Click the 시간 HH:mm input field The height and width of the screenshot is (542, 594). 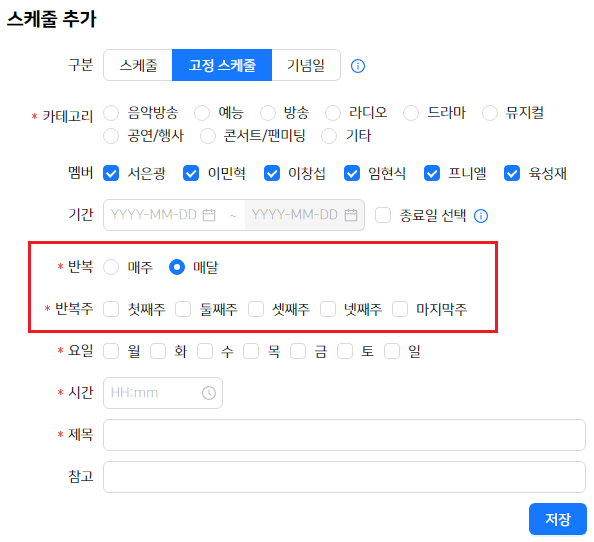click(x=163, y=393)
